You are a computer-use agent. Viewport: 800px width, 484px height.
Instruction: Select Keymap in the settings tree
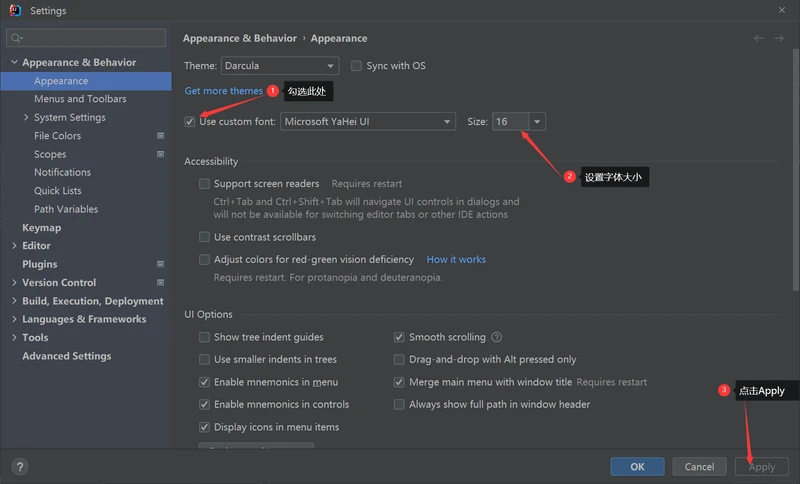(41, 228)
